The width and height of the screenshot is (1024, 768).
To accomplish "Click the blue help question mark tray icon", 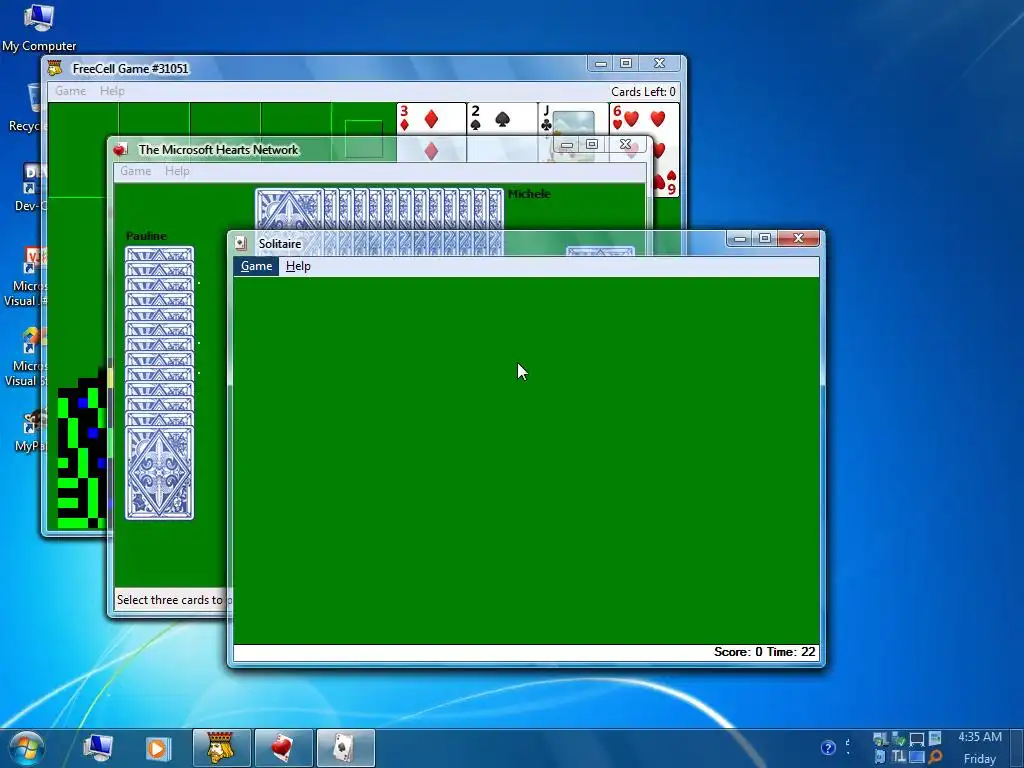I will (828, 748).
